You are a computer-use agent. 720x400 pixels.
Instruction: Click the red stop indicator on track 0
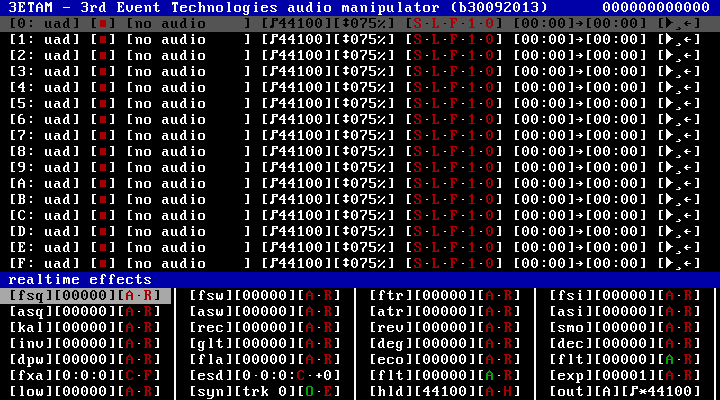(x=103, y=23)
